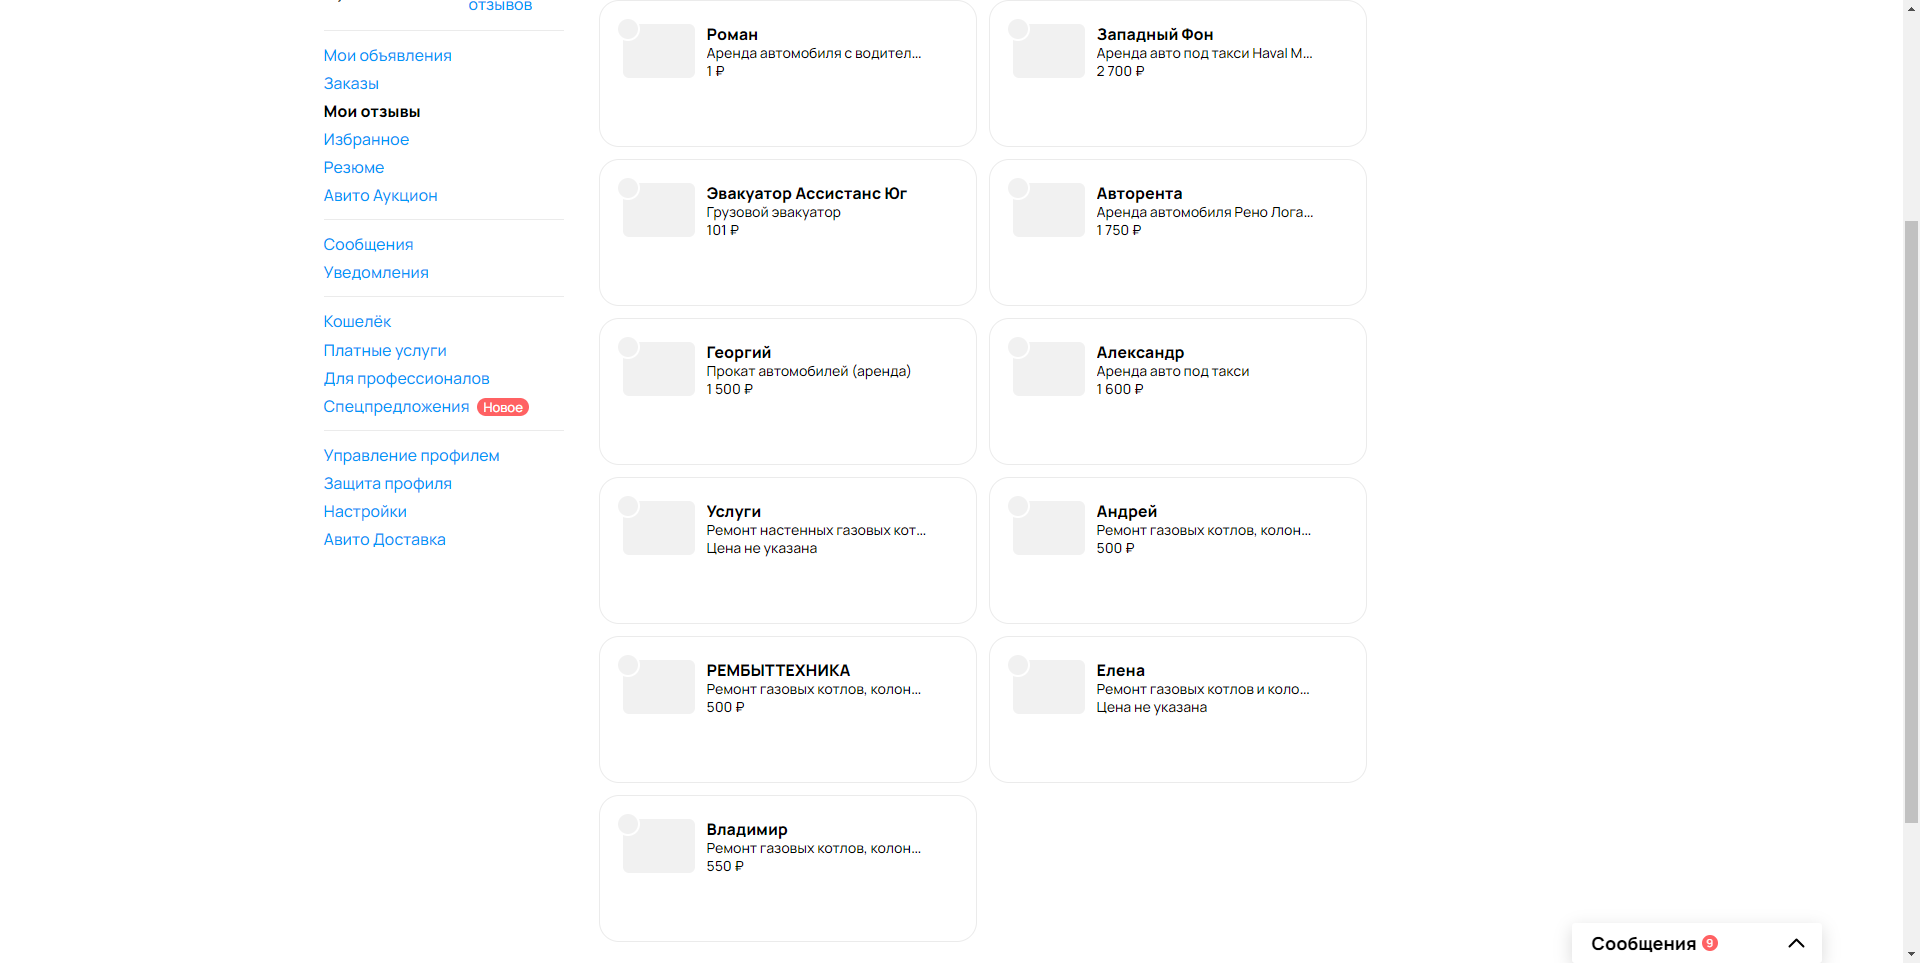Open Владимир gas boiler repair card
Image resolution: width=1920 pixels, height=963 pixels.
788,868
